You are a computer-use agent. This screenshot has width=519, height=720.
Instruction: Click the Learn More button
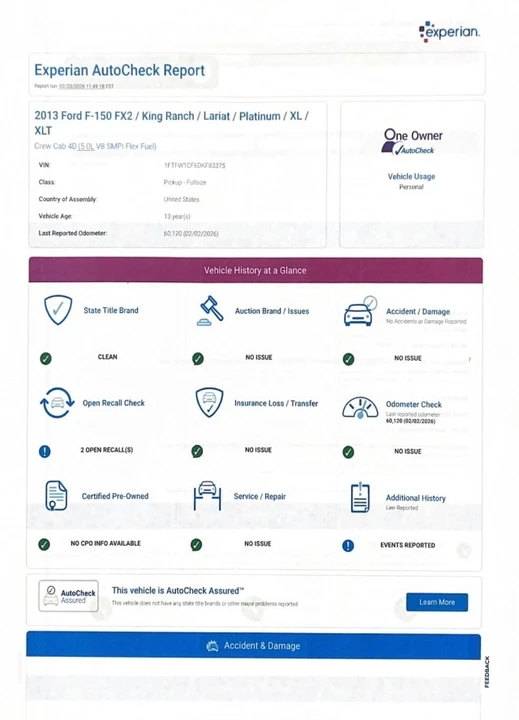click(x=437, y=602)
